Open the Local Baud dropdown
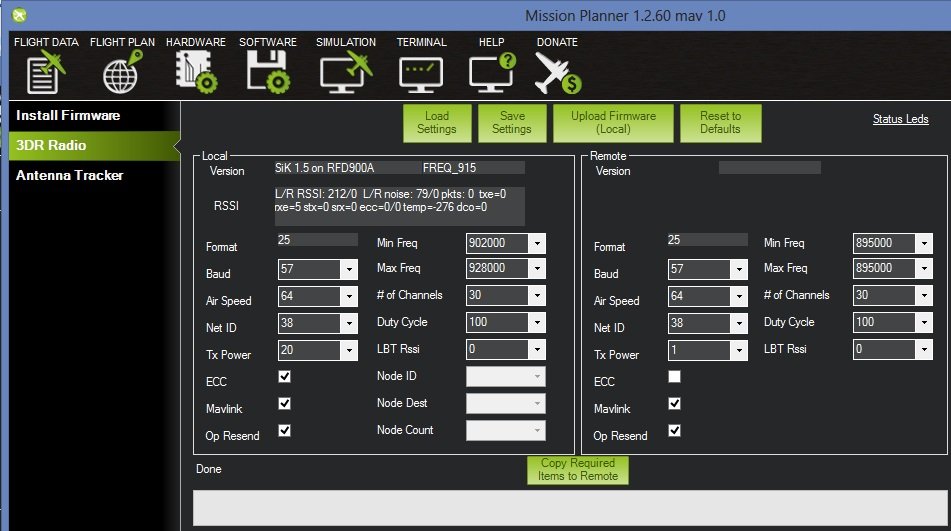 [318, 269]
